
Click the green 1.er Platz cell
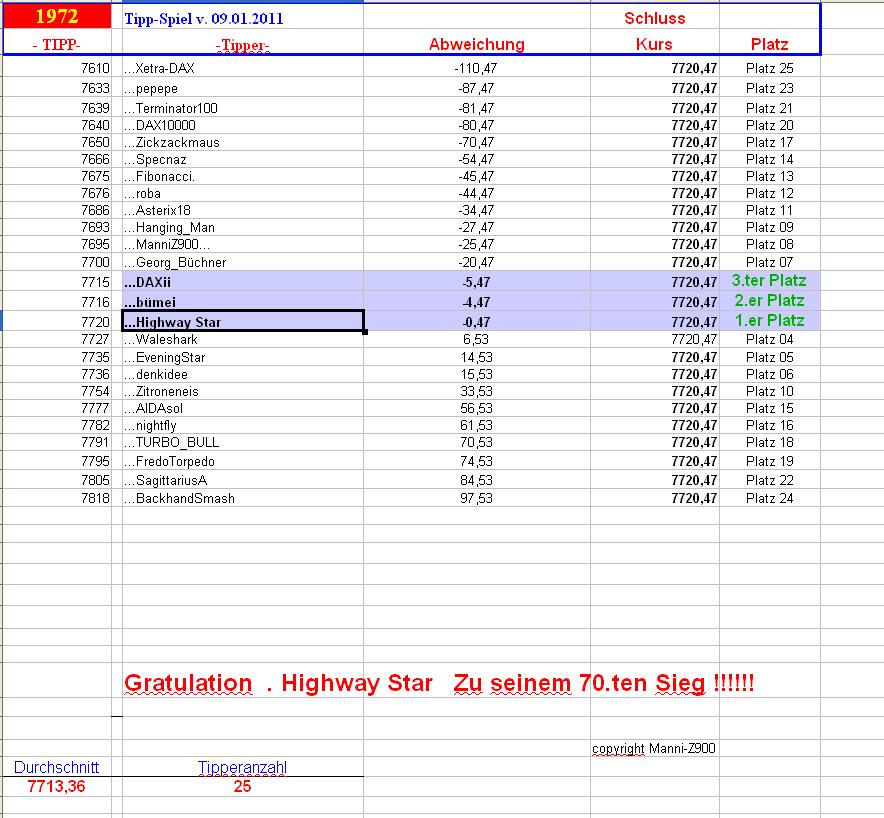click(x=769, y=320)
